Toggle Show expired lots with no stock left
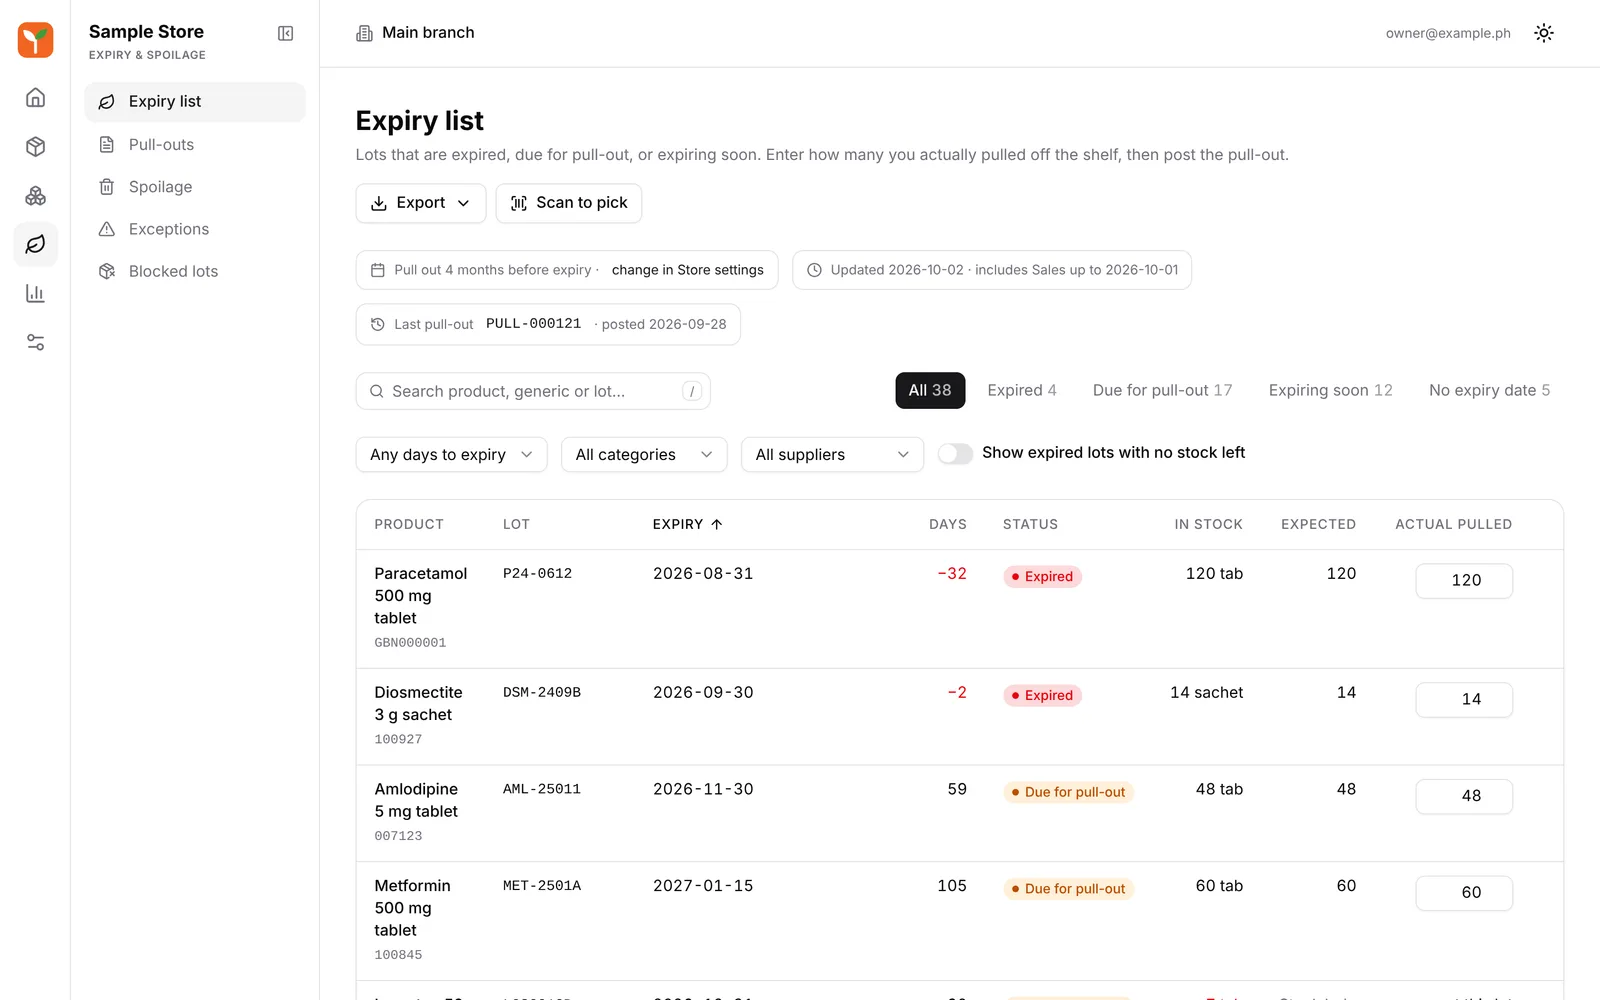The height and width of the screenshot is (1000, 1600). pyautogui.click(x=955, y=453)
